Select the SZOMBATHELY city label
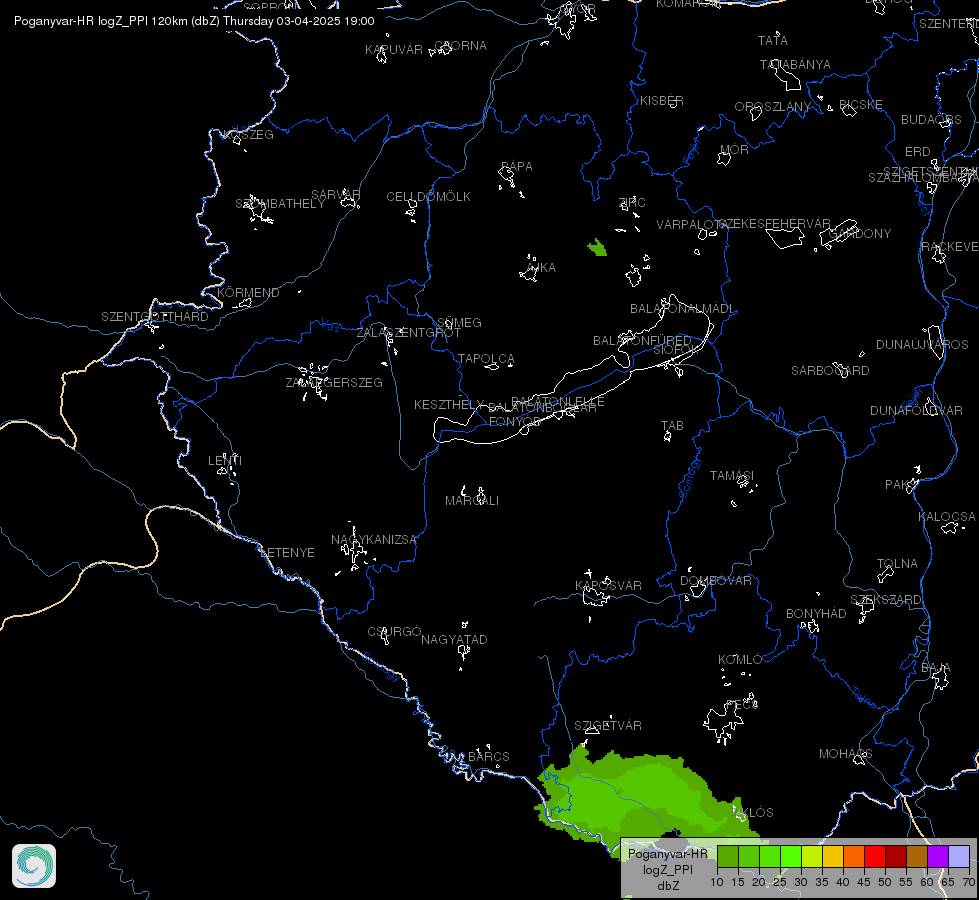This screenshot has height=900, width=979. coord(280,204)
